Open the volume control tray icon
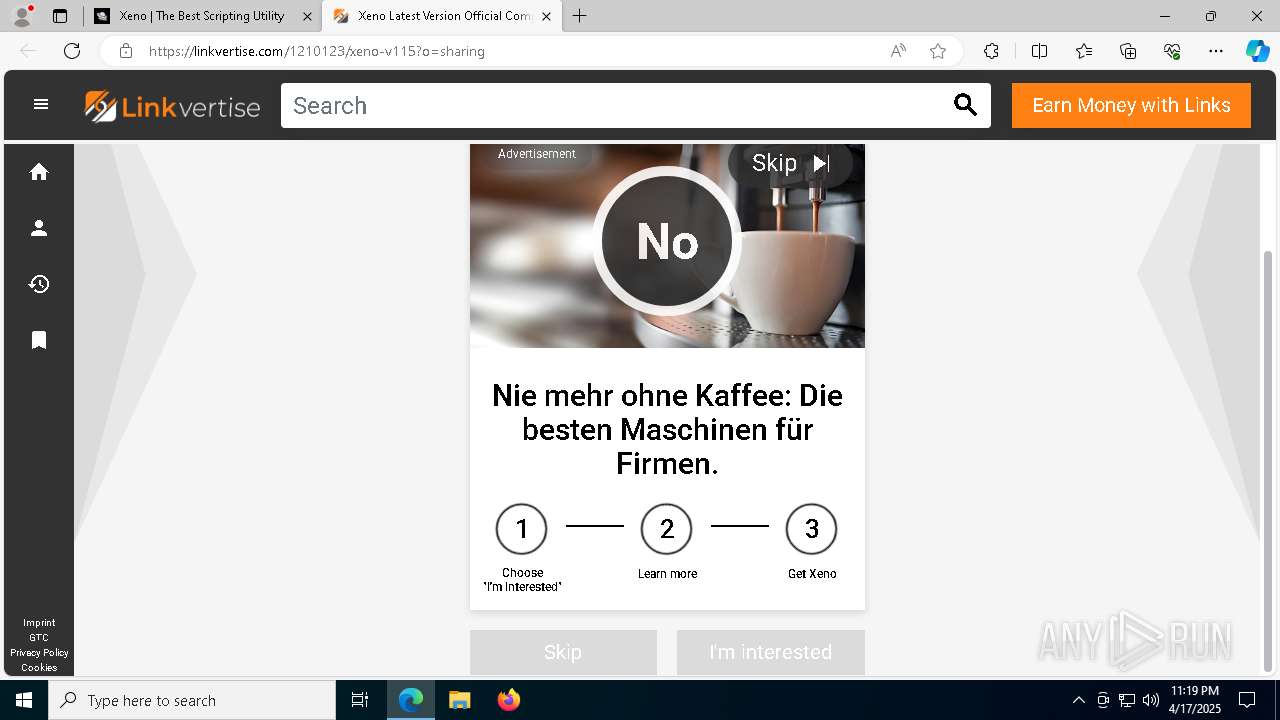 pos(1151,700)
